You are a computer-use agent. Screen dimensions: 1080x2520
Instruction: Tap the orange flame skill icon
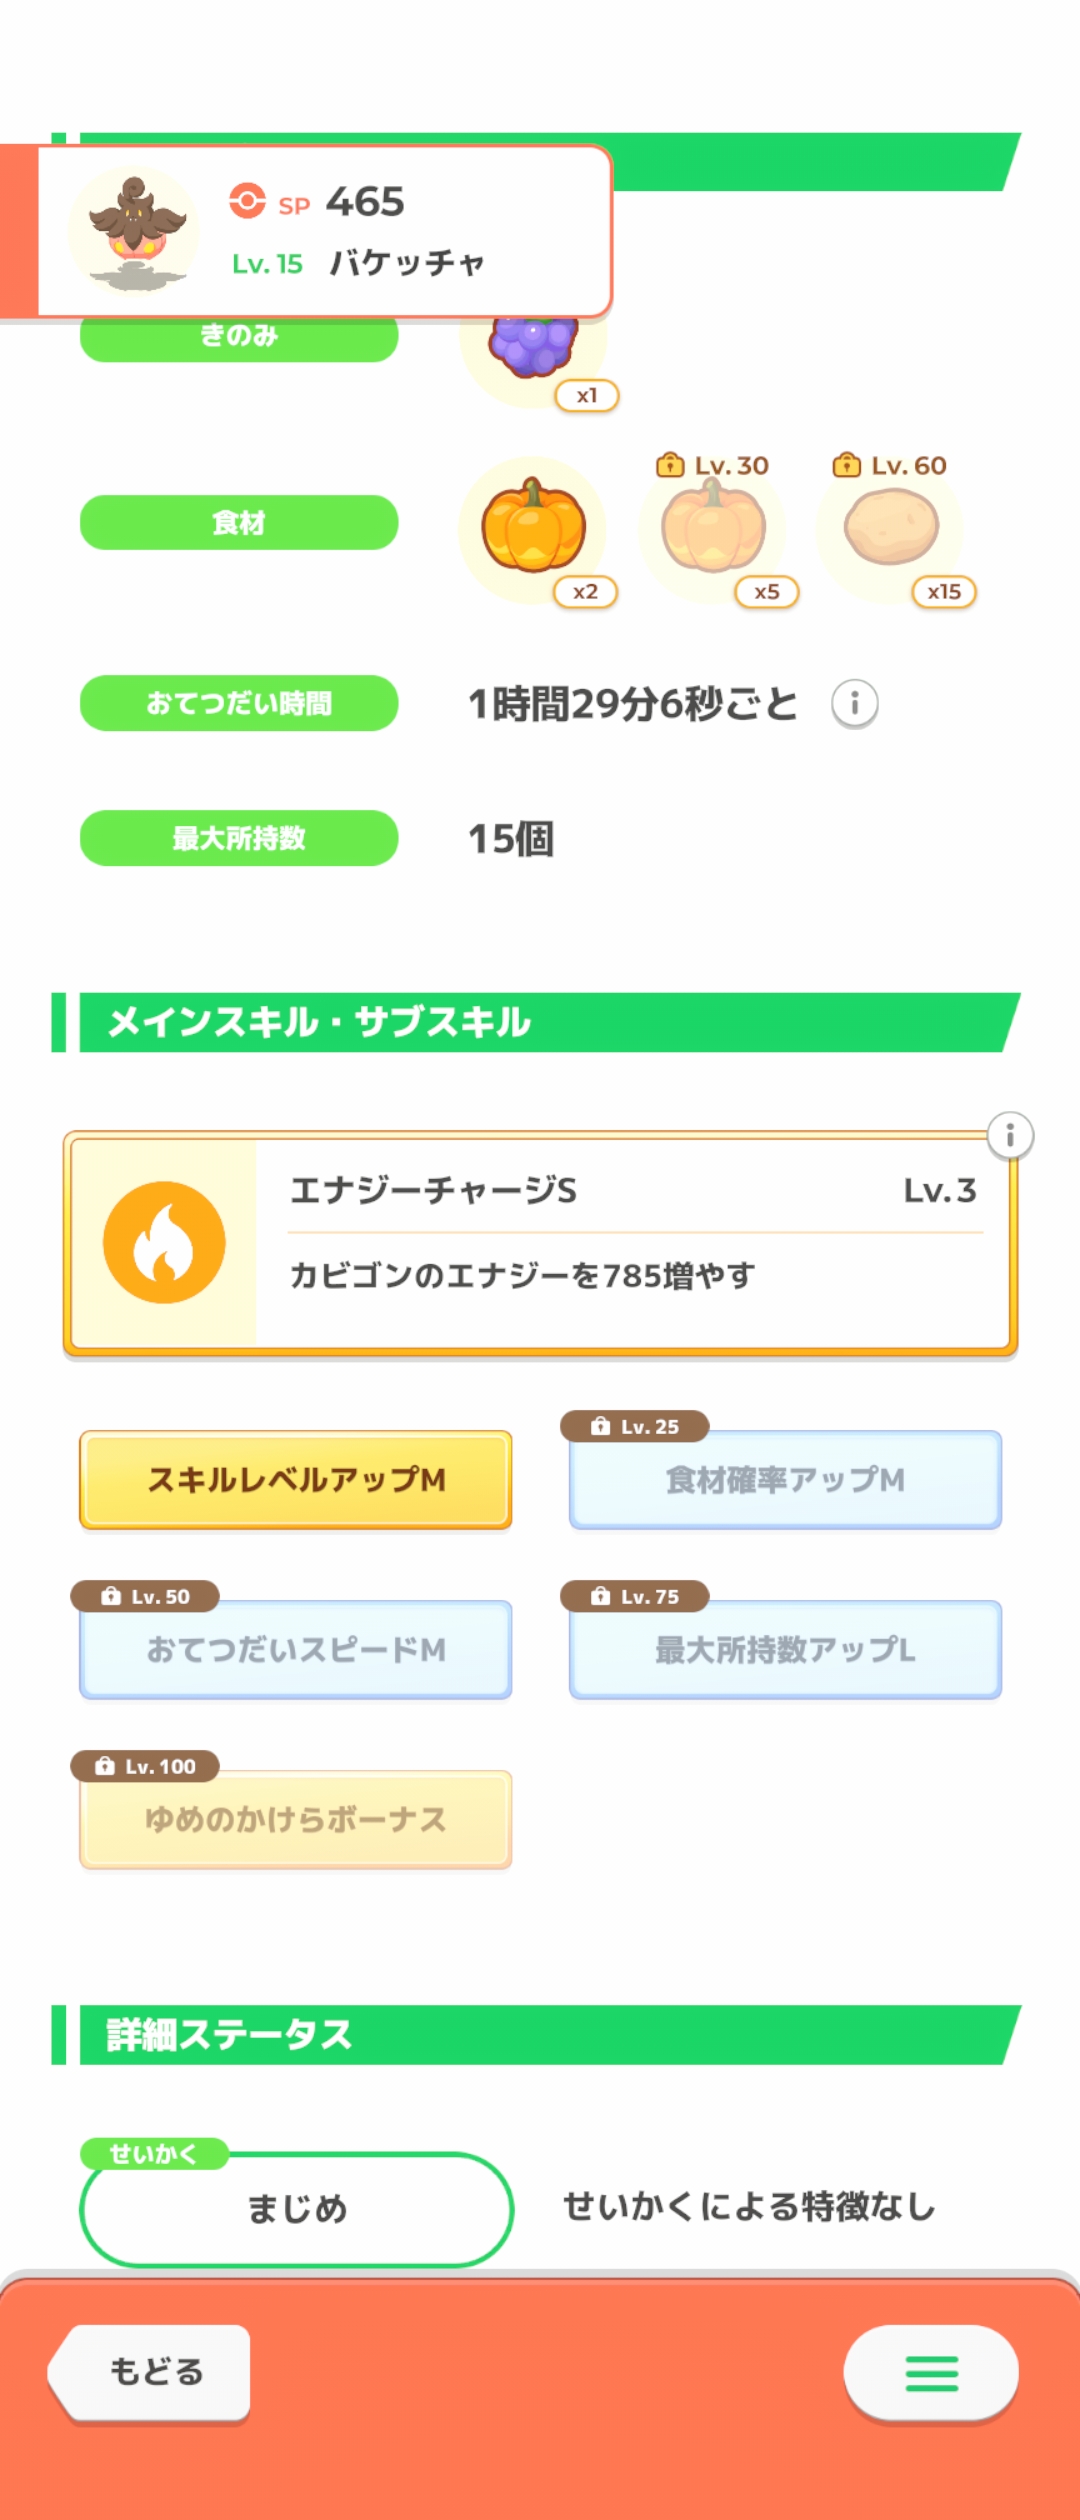(x=164, y=1242)
